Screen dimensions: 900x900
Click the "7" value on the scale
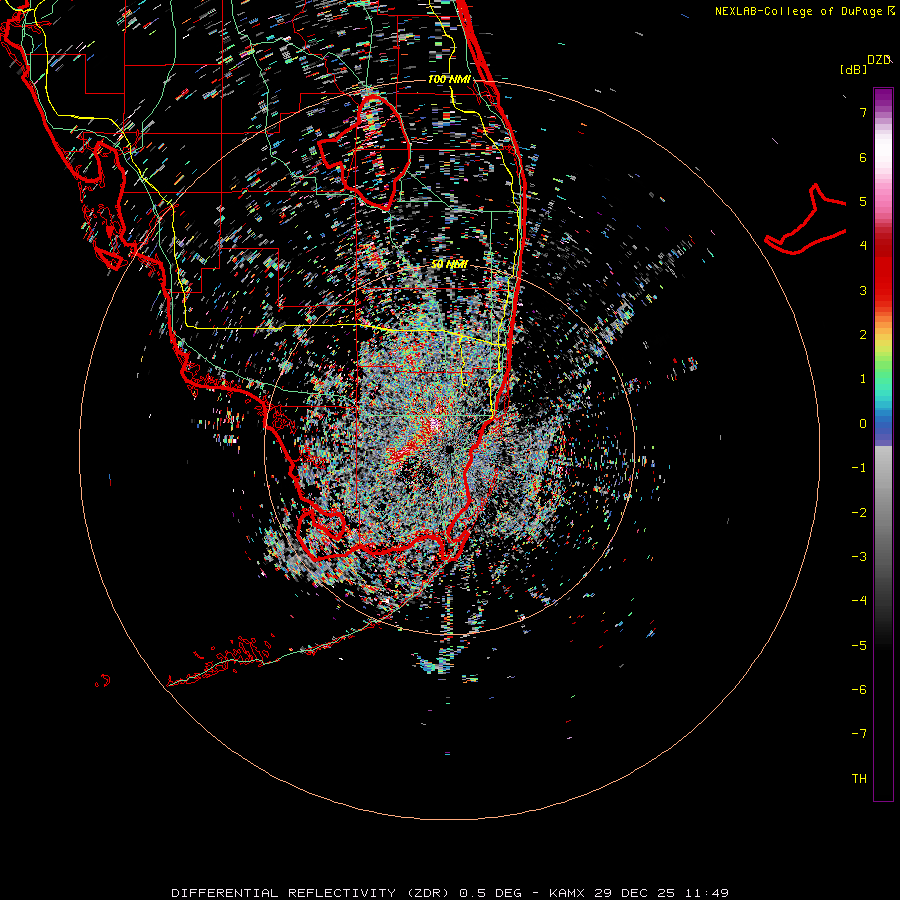(863, 112)
